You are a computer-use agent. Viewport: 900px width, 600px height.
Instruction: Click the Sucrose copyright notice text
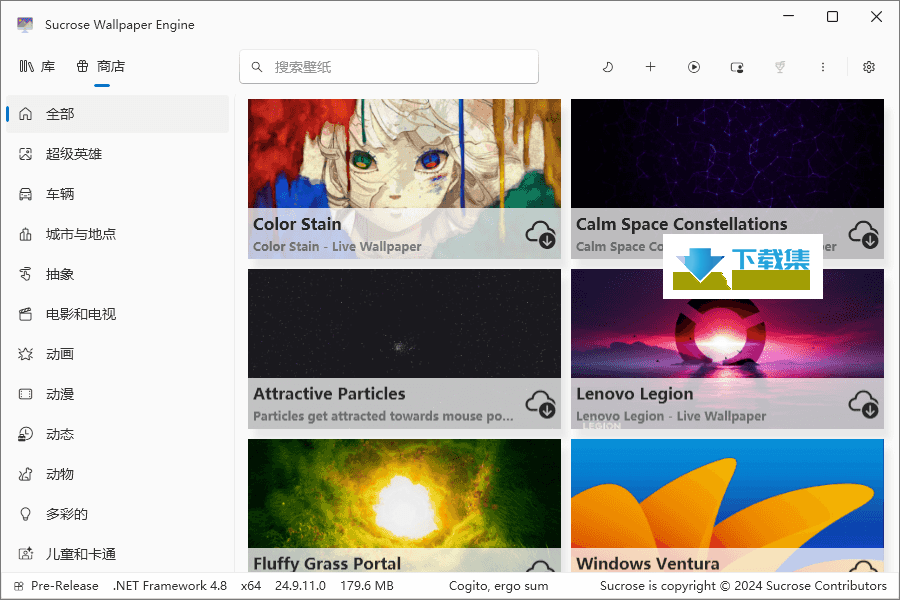point(743,586)
